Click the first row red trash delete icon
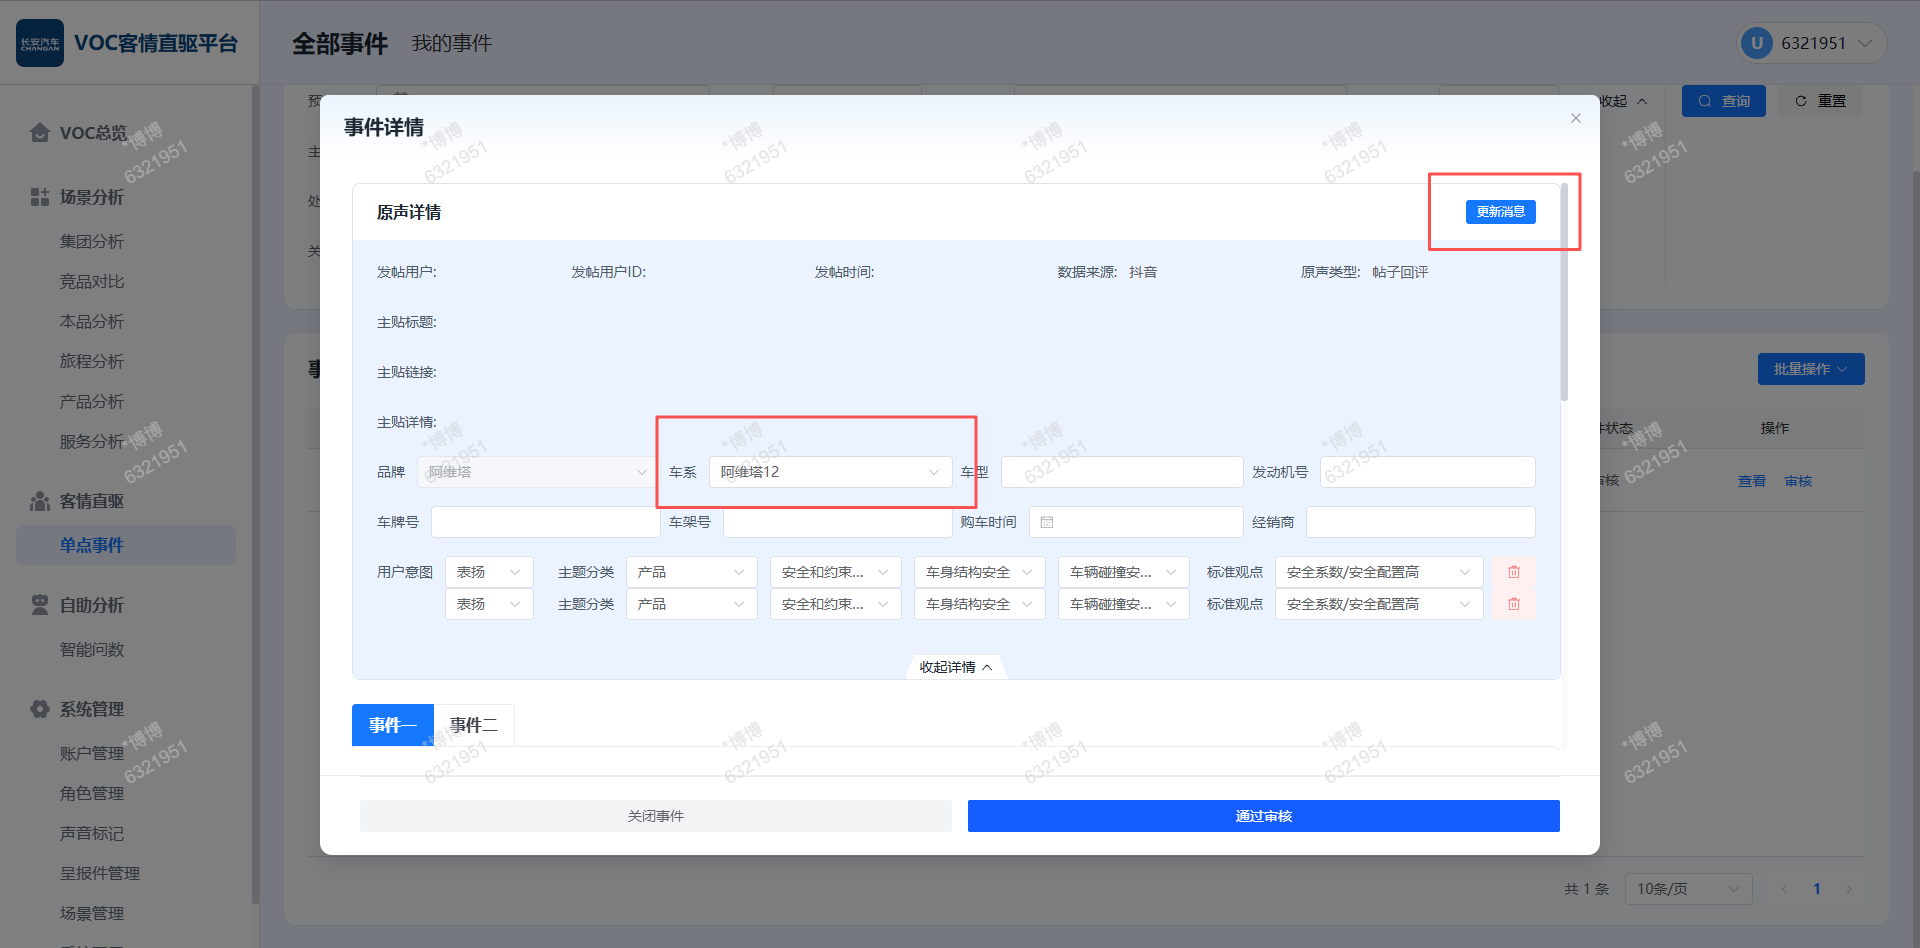This screenshot has width=1920, height=948. pyautogui.click(x=1513, y=572)
